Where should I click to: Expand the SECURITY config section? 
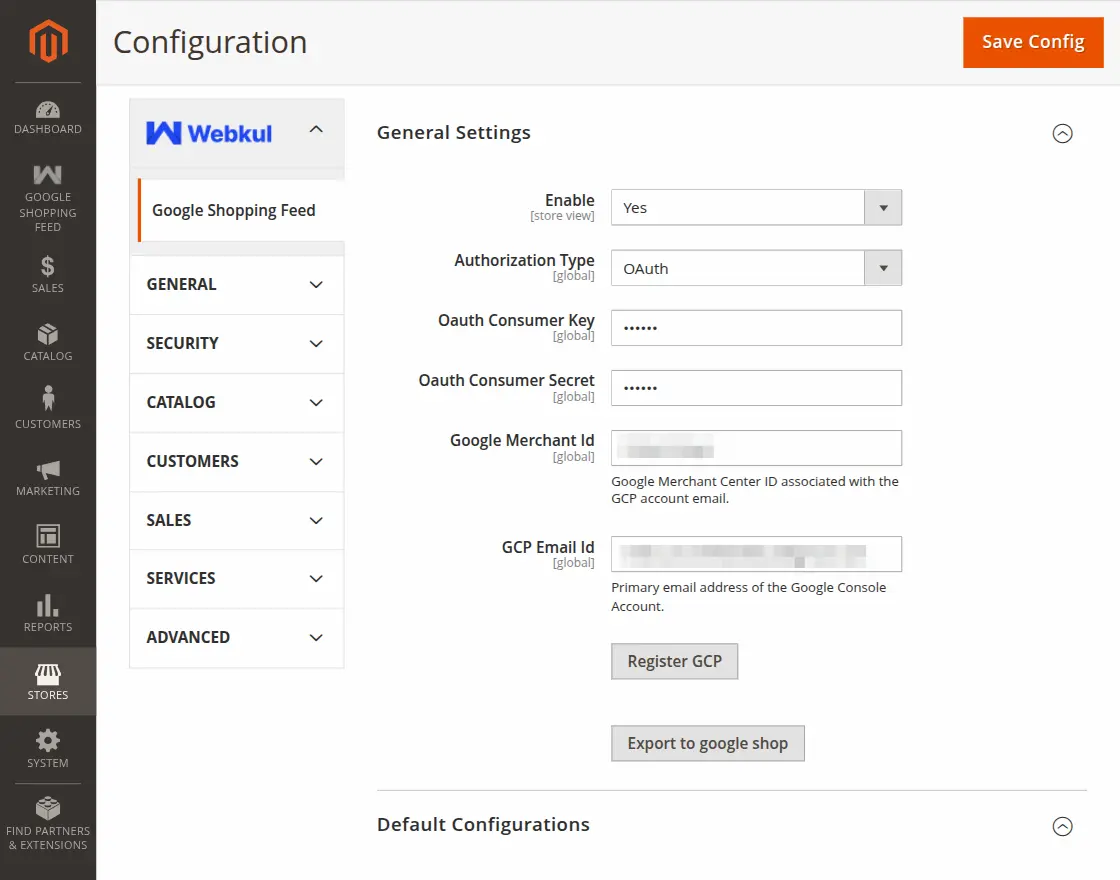click(x=236, y=344)
